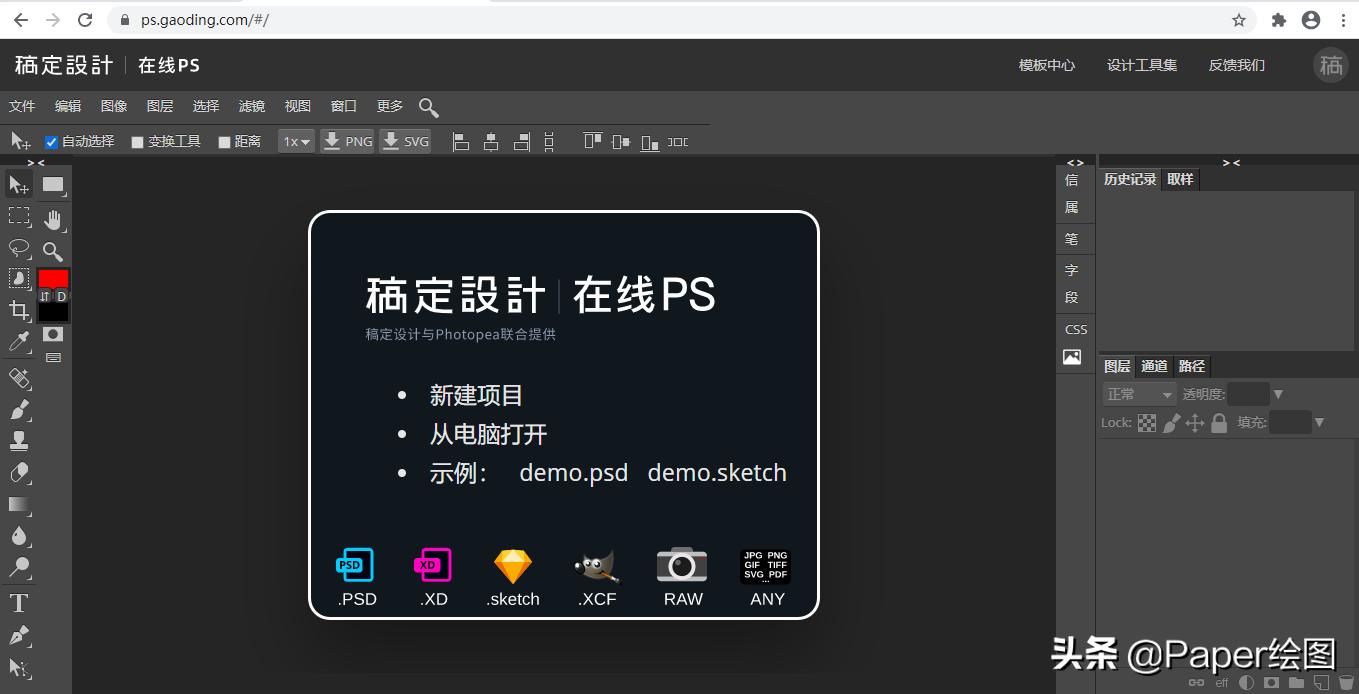
Task: Open the 滤镜 menu
Action: pyautogui.click(x=250, y=106)
